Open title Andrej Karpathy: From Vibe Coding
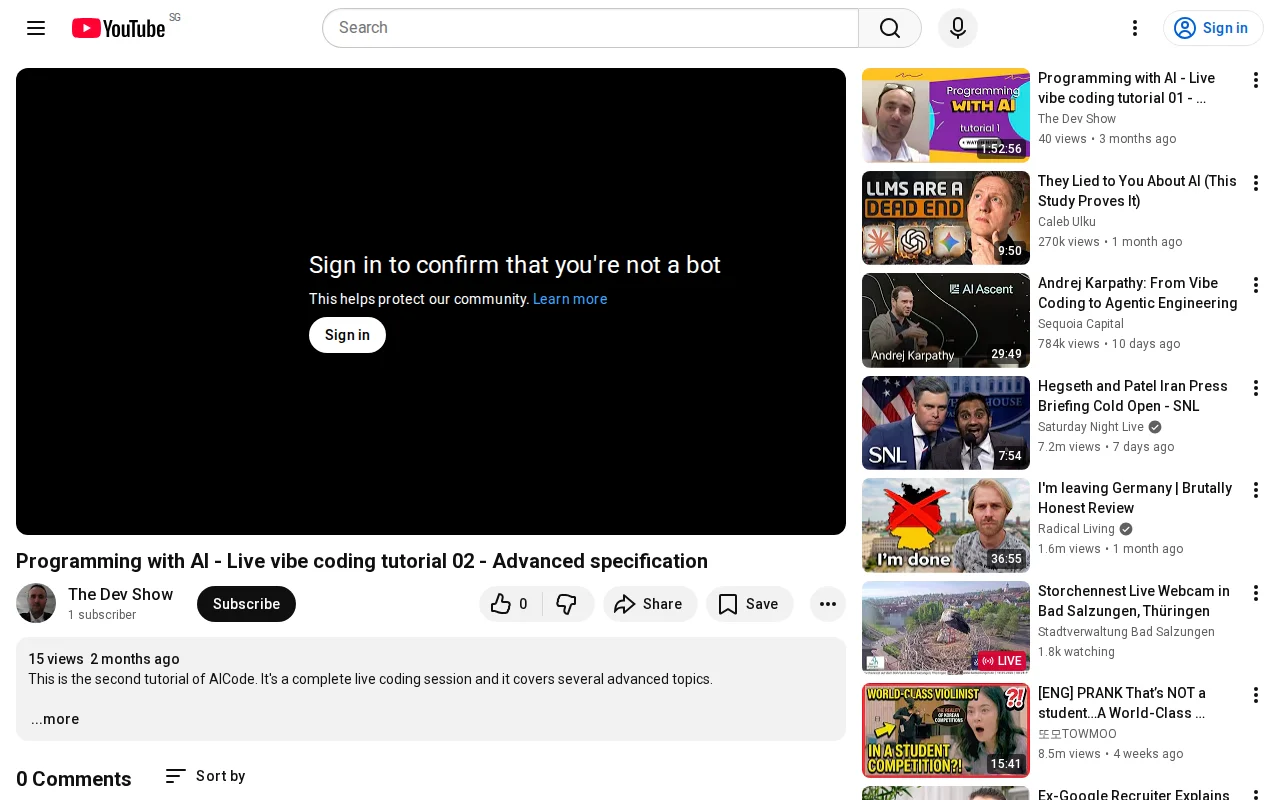The width and height of the screenshot is (1280, 800). point(1138,293)
